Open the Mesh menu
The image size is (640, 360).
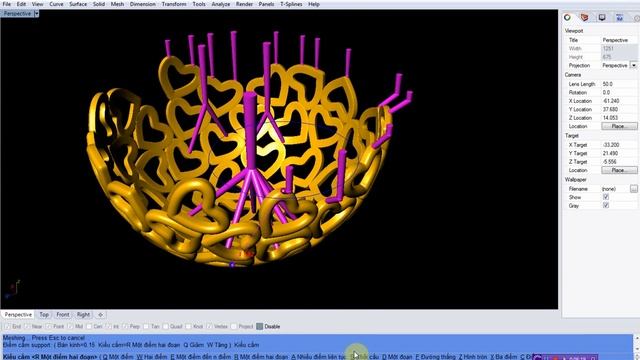pos(117,4)
